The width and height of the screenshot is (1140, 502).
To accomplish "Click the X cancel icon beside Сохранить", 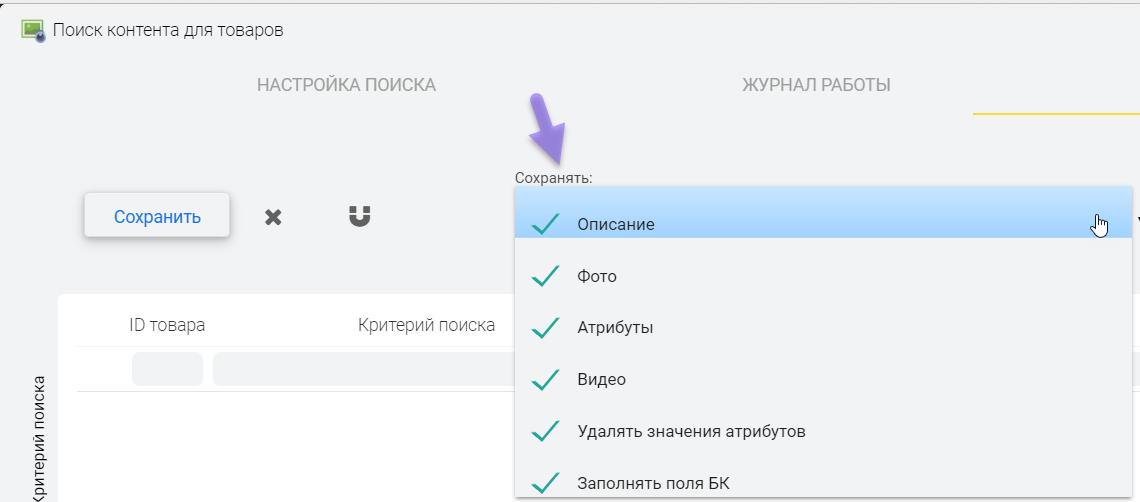I will 273,217.
